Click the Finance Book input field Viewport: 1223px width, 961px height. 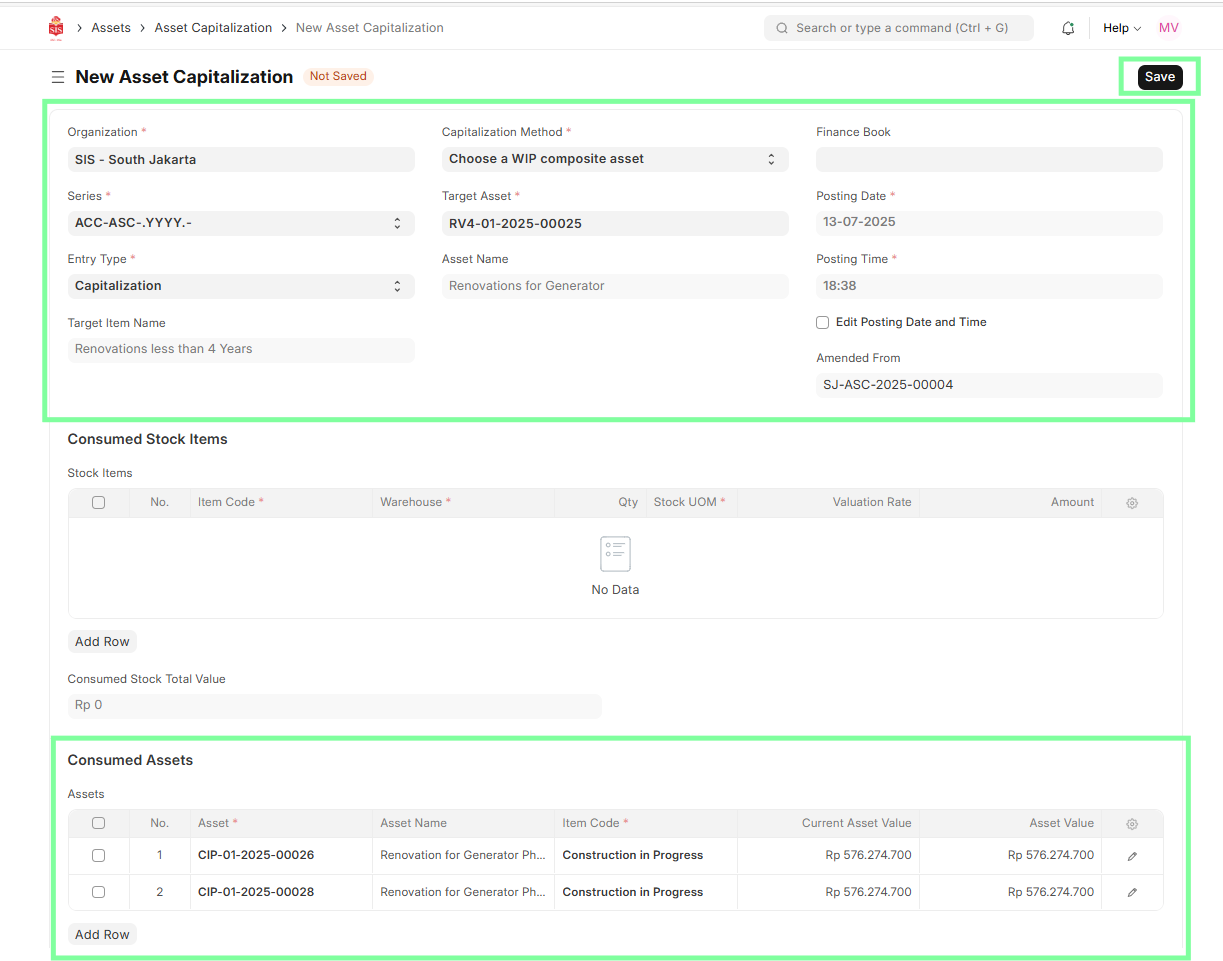(988, 160)
